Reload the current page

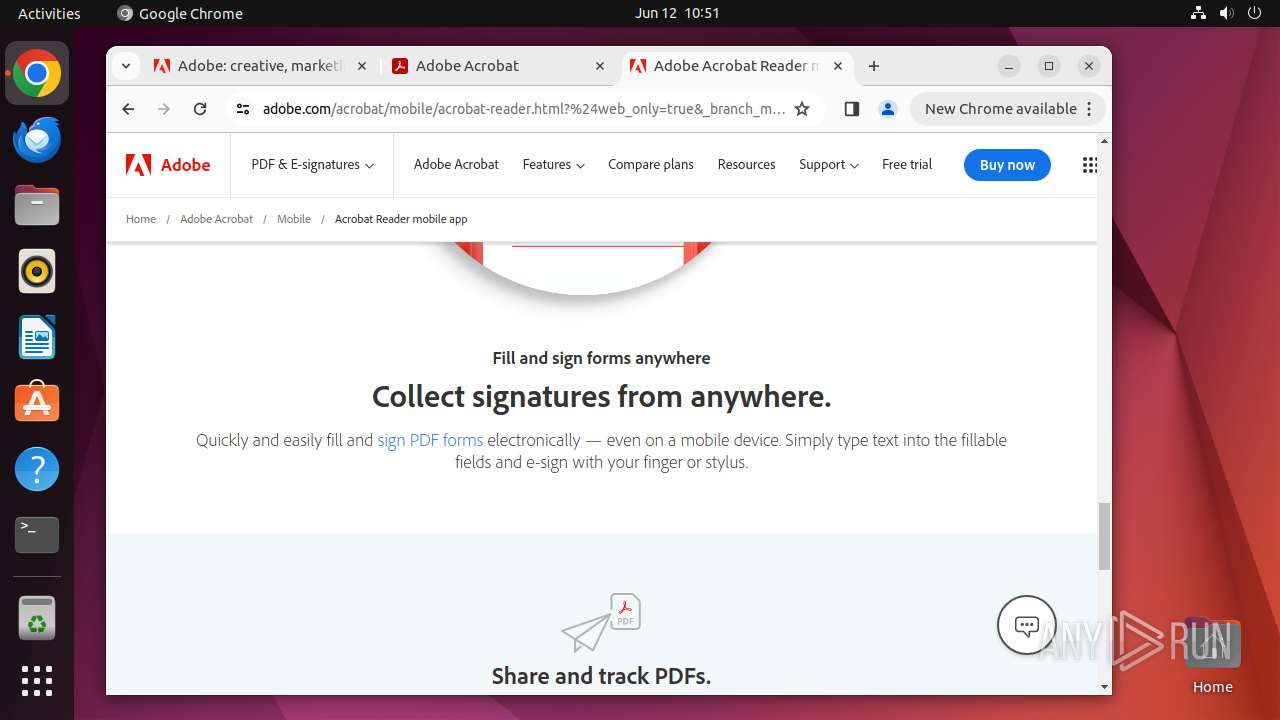[x=200, y=109]
